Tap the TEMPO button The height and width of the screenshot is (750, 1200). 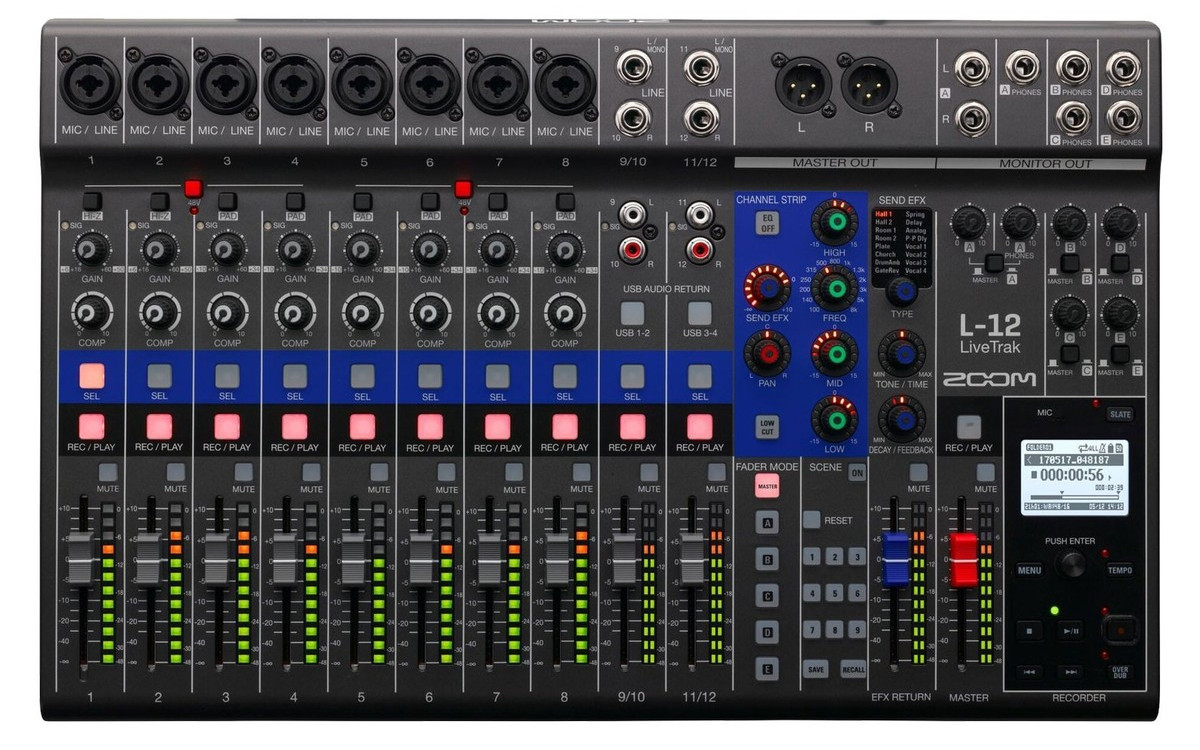click(1119, 570)
